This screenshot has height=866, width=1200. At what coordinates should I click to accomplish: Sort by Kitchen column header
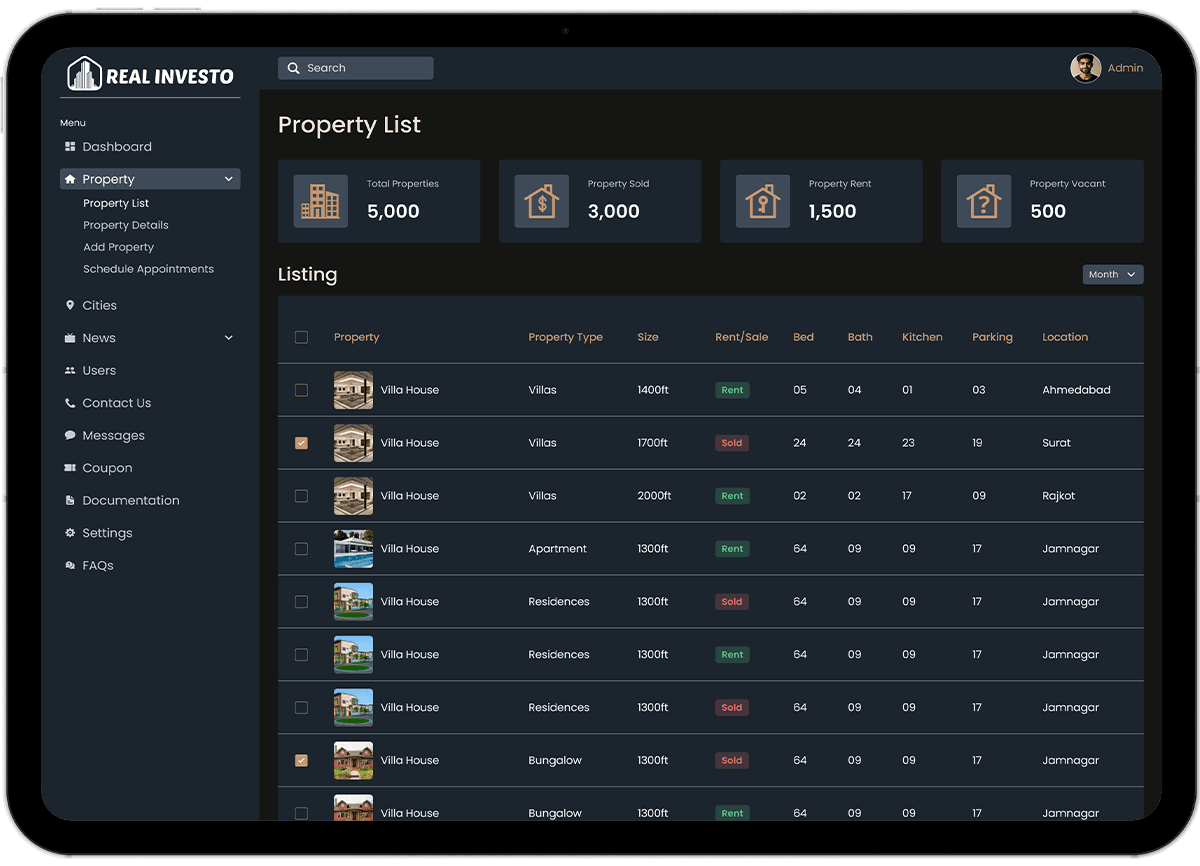click(922, 337)
